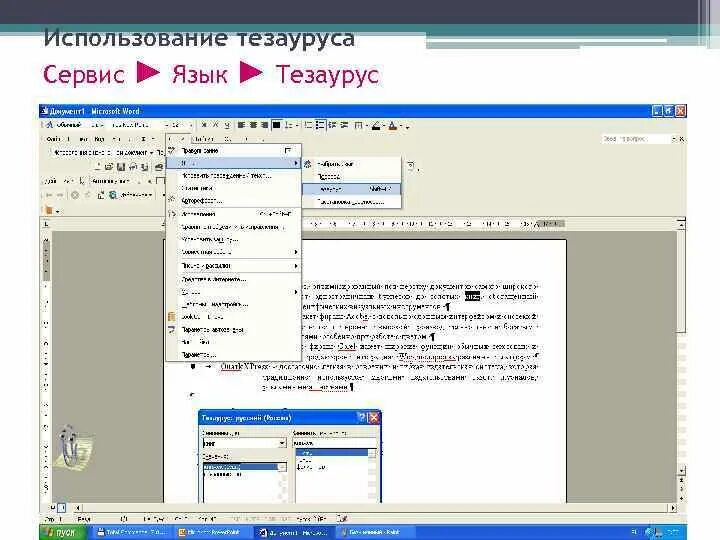
Task: Open the Избранное favorites dropdown
Action: click(x=138, y=195)
